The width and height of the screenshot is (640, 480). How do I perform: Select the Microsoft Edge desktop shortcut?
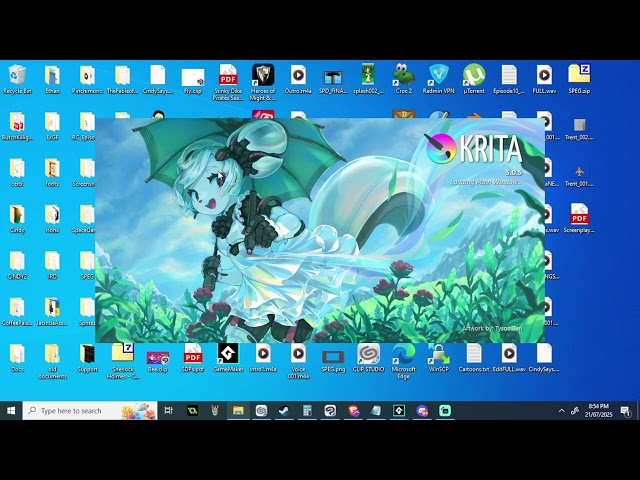pos(403,361)
